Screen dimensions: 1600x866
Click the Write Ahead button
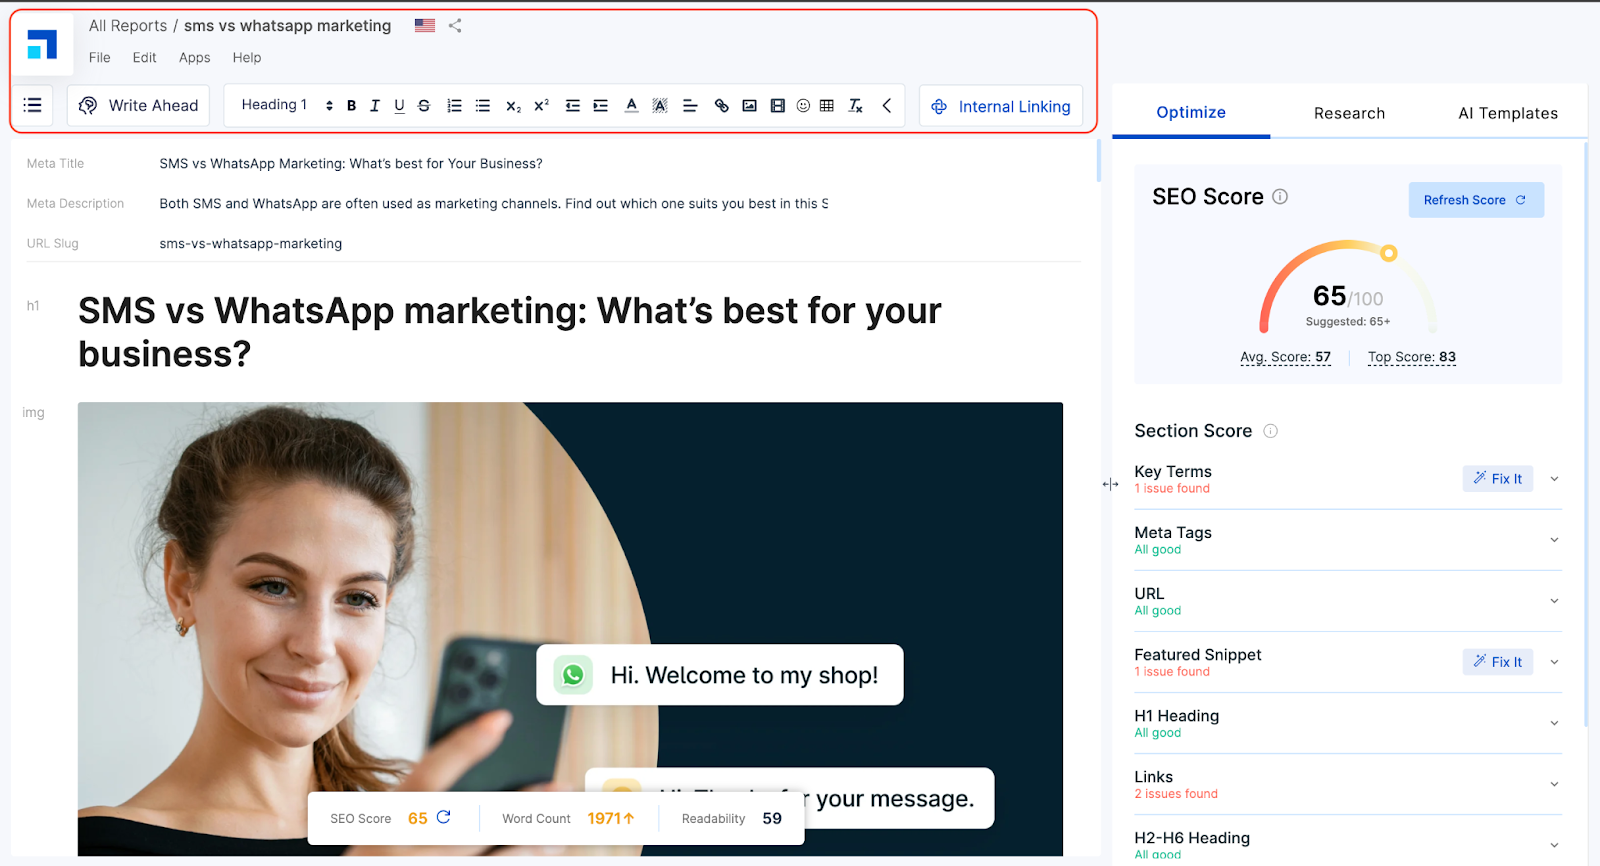tap(139, 105)
